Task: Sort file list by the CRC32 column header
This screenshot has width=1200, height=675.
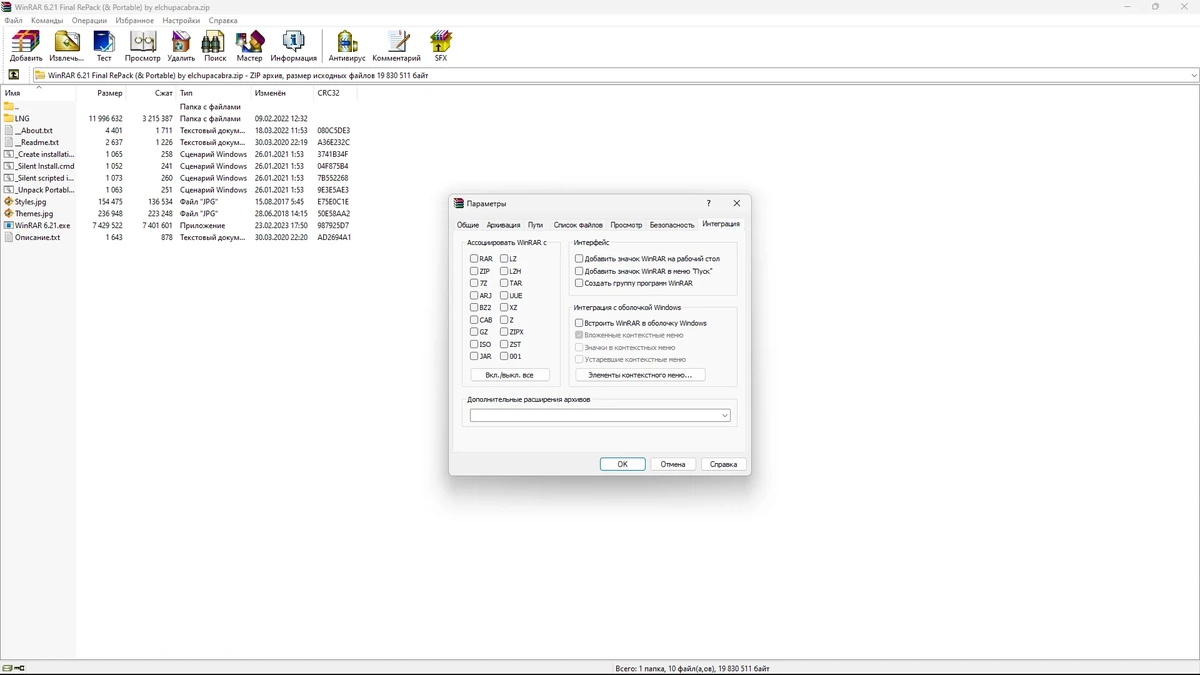Action: 335,93
